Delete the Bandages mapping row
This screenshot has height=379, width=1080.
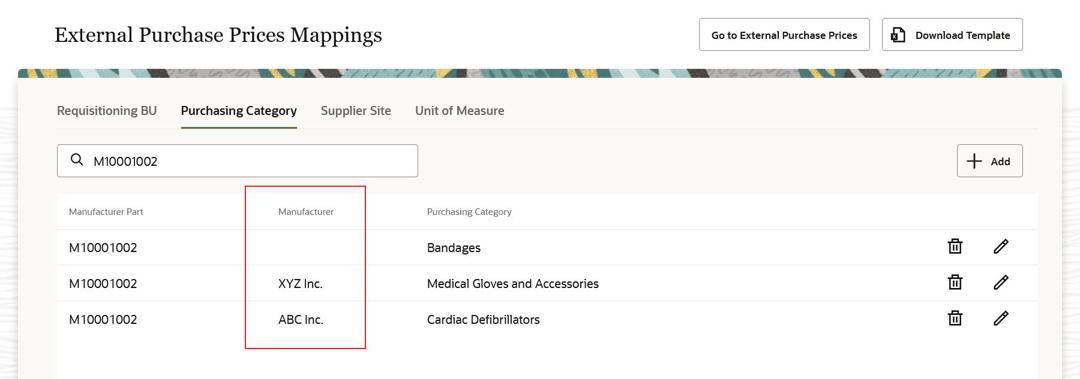click(955, 247)
